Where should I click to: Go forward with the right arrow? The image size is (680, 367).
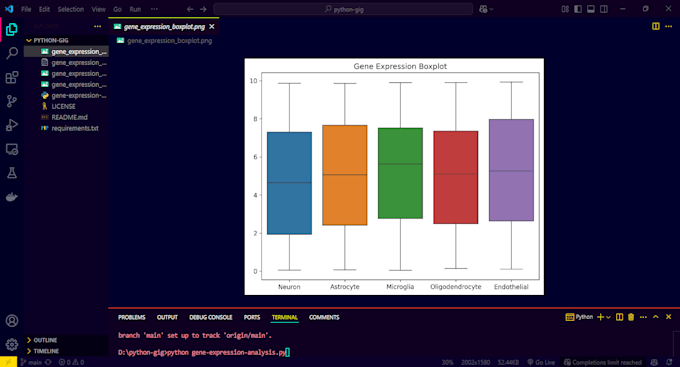(203, 9)
